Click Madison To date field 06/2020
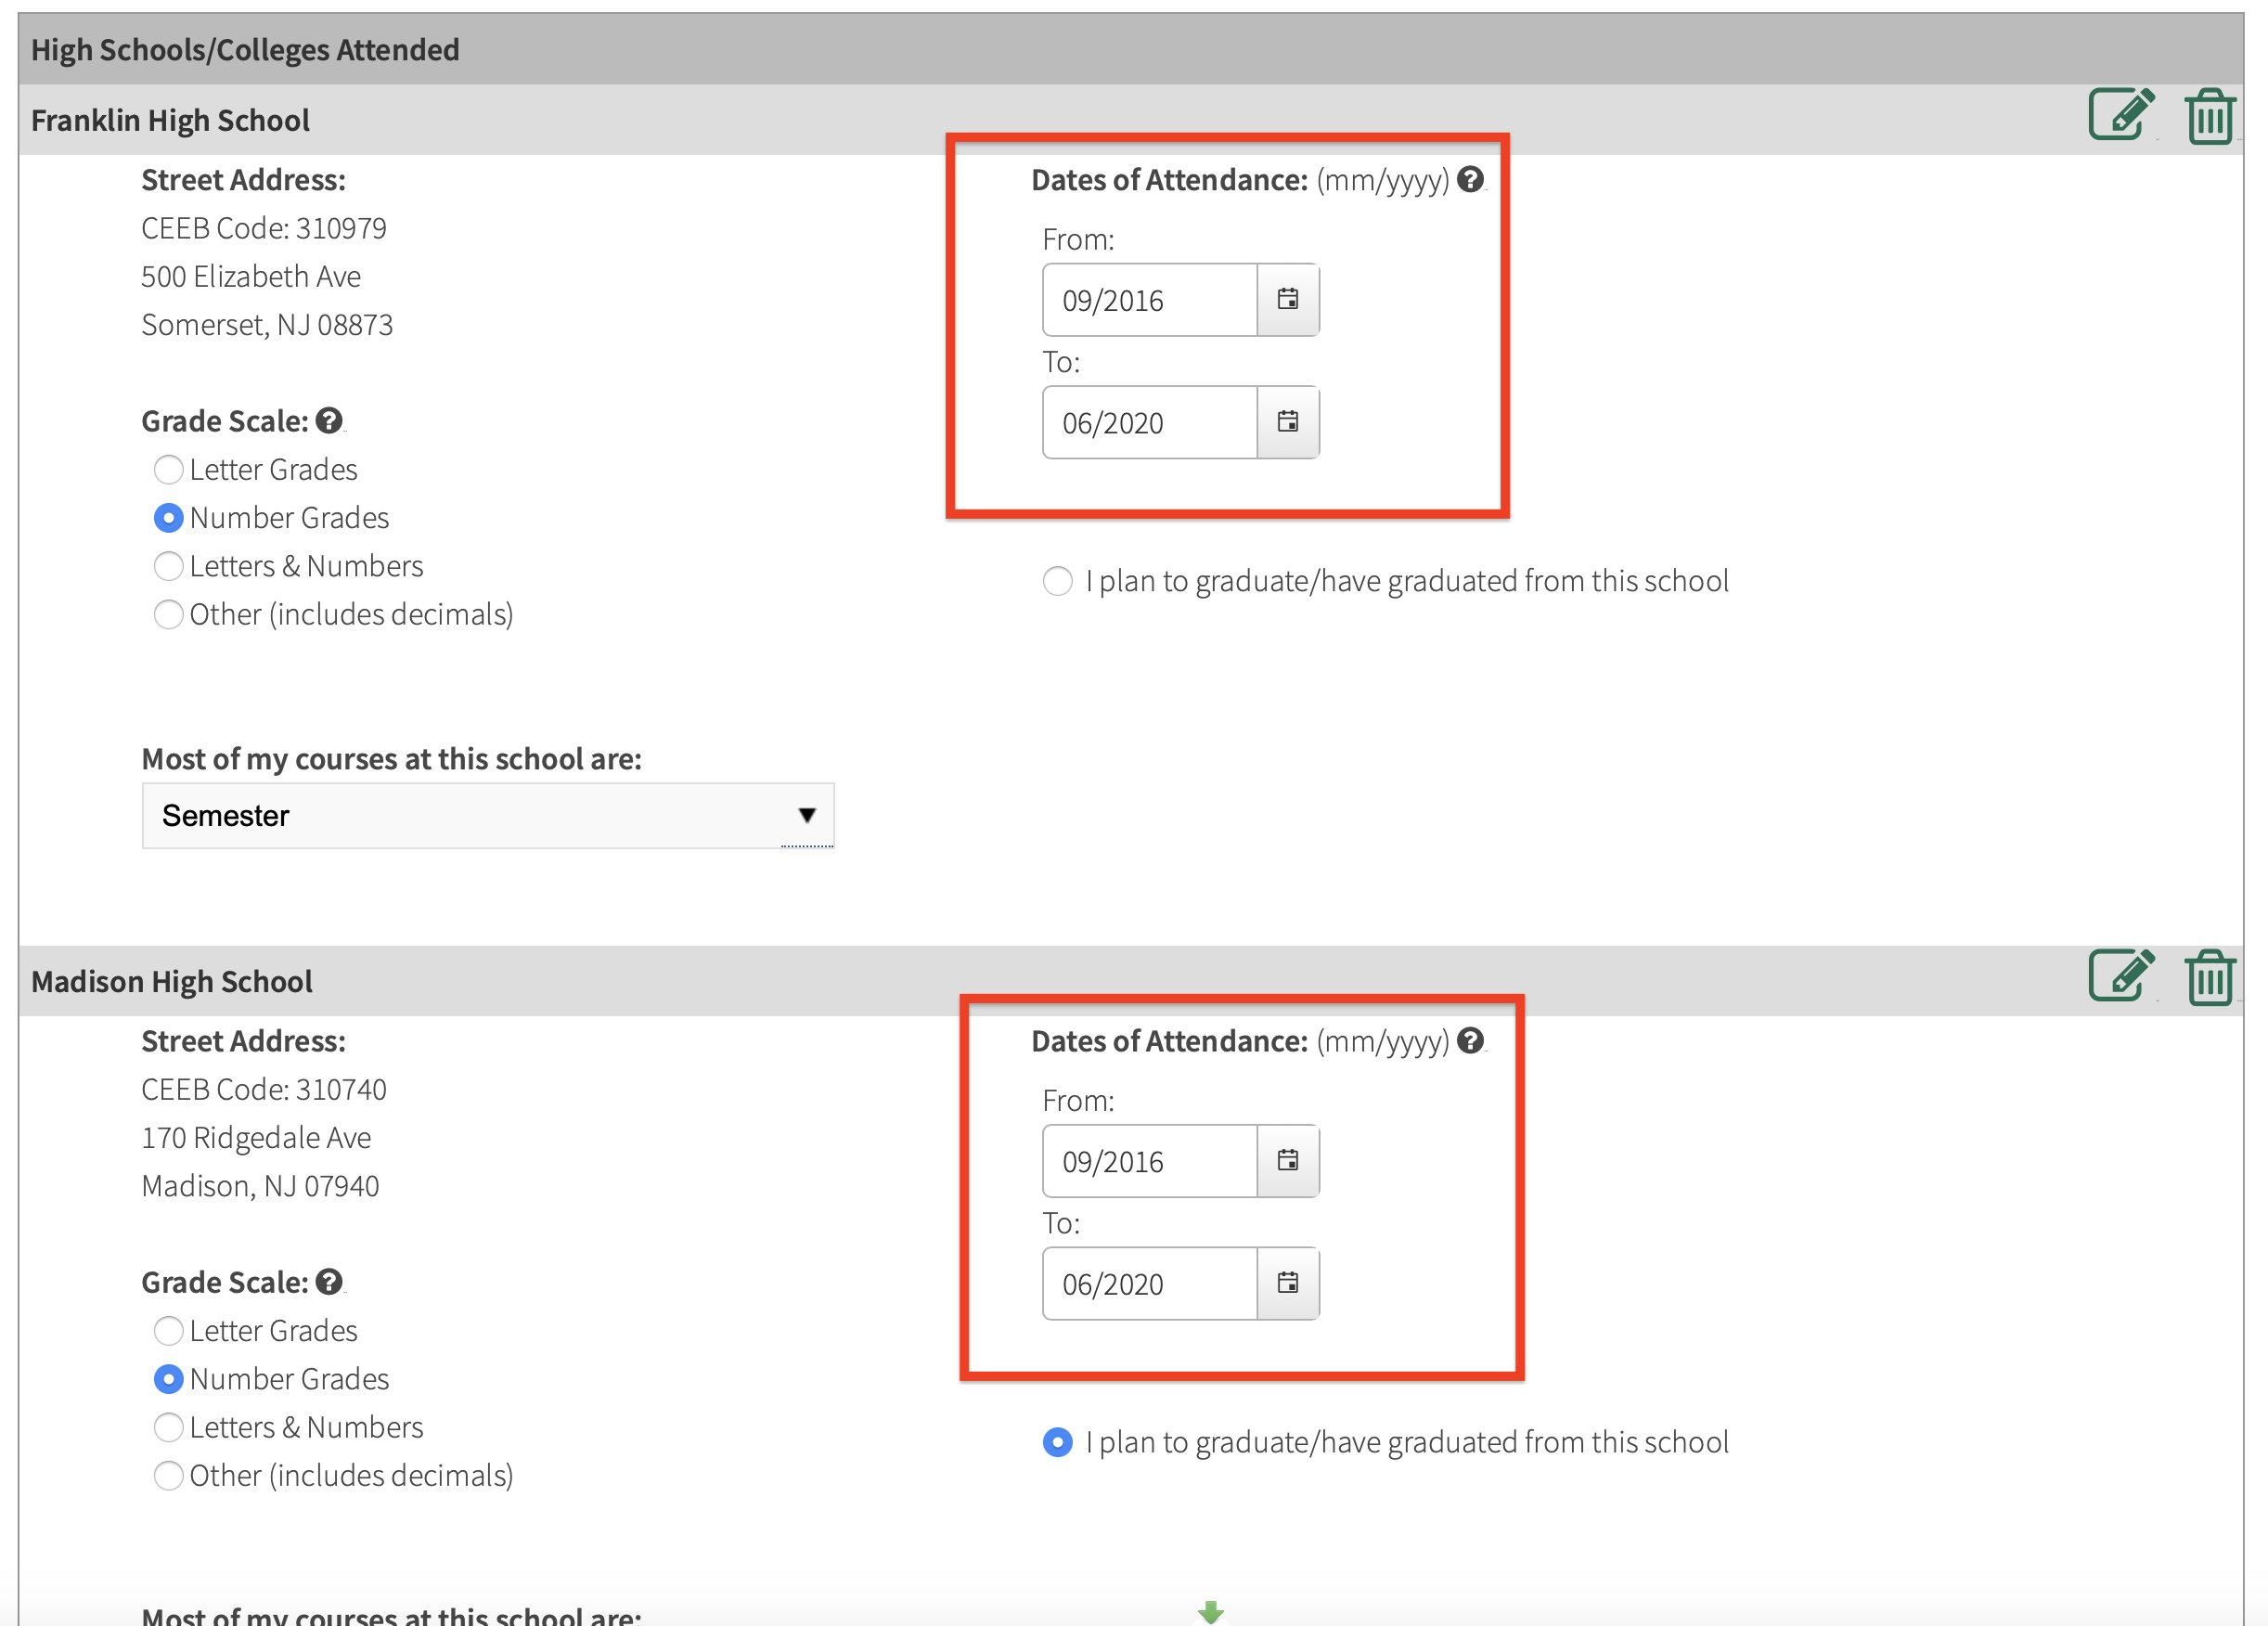The image size is (2268, 1626). pyautogui.click(x=1148, y=1284)
